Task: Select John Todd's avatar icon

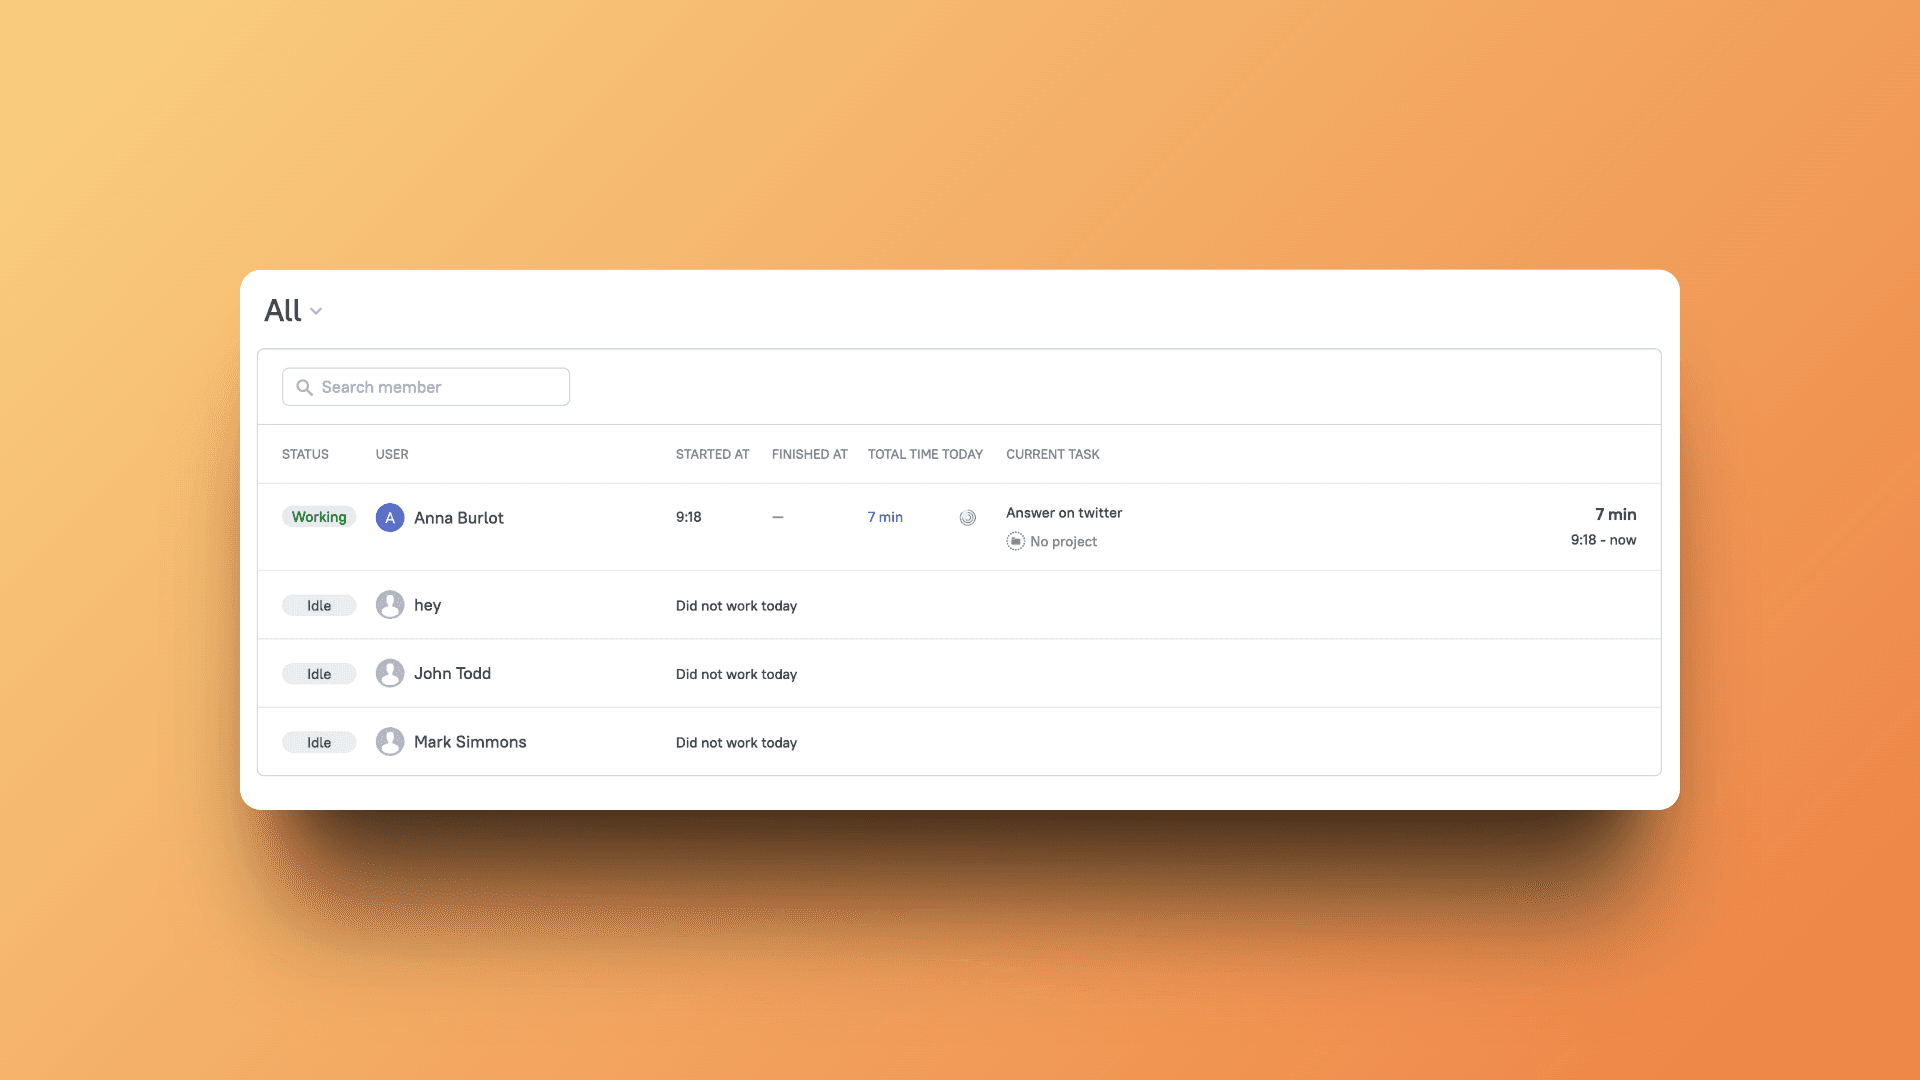Action: (390, 673)
